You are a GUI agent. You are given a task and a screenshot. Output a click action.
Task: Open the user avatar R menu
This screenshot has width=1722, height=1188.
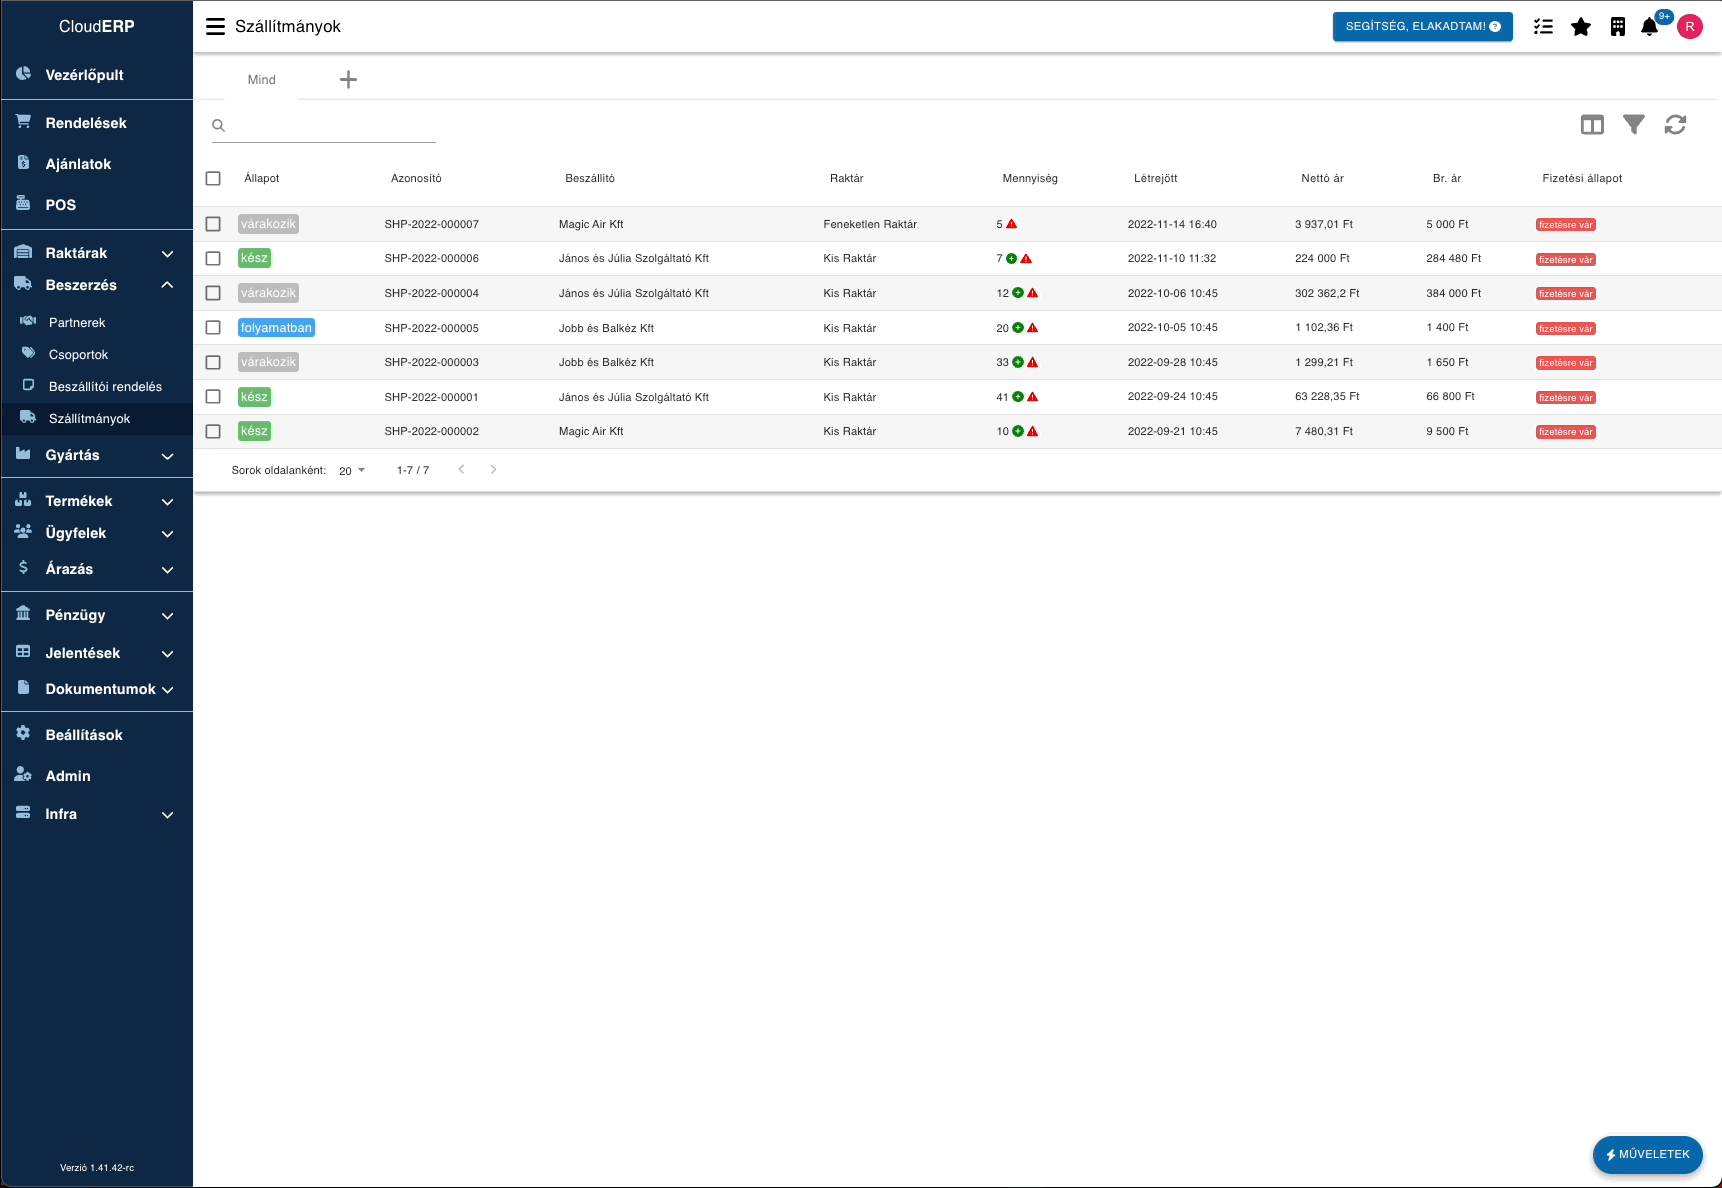click(1690, 27)
